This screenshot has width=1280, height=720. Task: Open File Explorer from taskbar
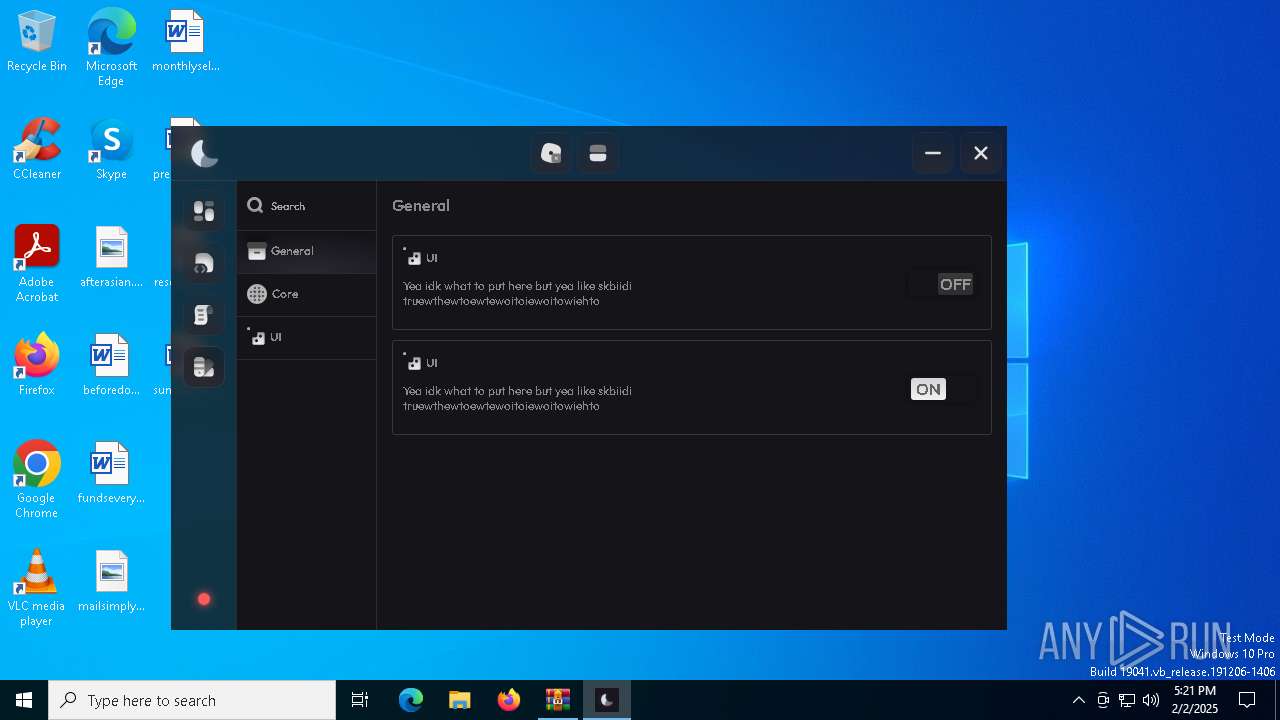pos(459,700)
